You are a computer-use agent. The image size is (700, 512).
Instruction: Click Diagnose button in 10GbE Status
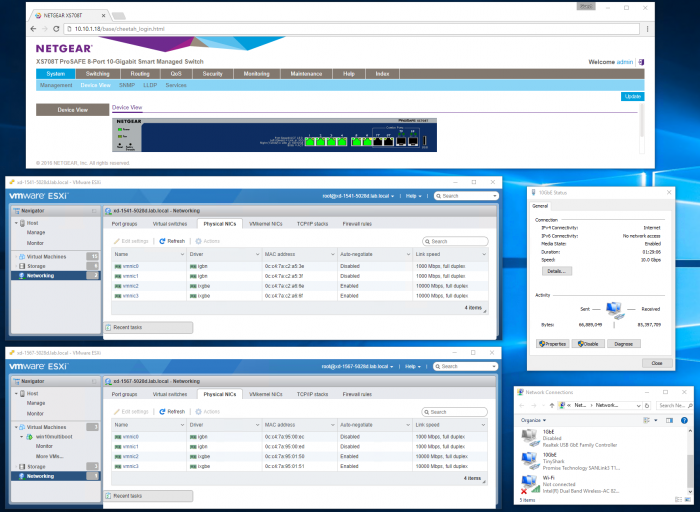623,344
